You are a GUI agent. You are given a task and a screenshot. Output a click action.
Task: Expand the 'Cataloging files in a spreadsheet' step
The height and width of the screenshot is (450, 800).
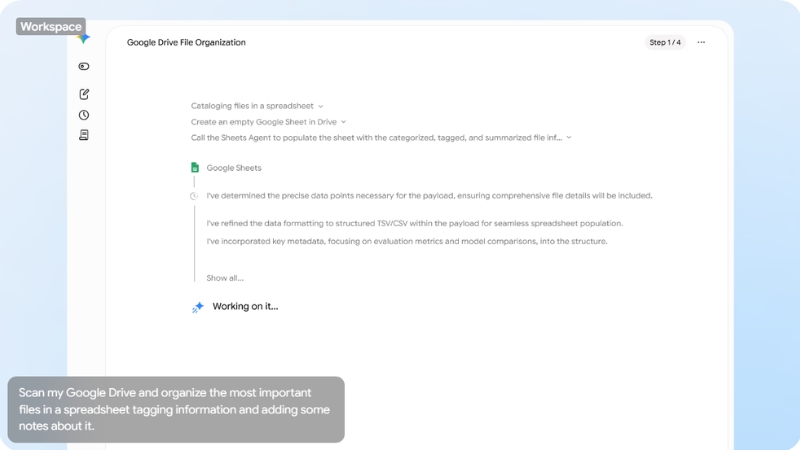coord(257,106)
